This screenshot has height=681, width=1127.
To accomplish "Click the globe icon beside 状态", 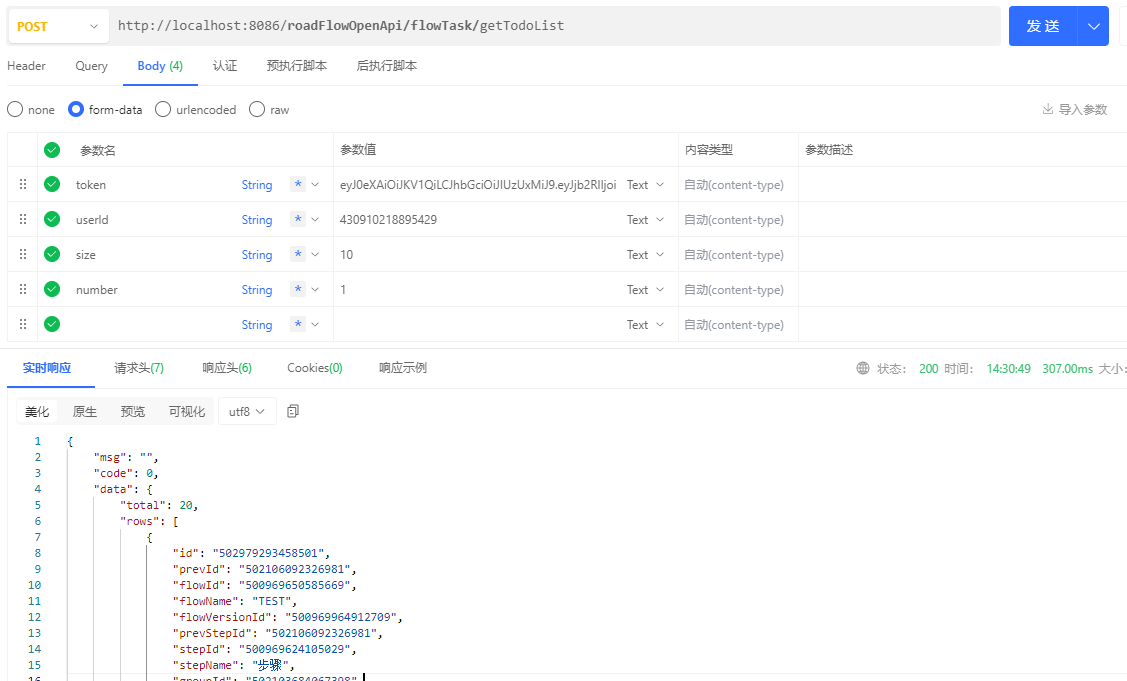I will click(862, 368).
